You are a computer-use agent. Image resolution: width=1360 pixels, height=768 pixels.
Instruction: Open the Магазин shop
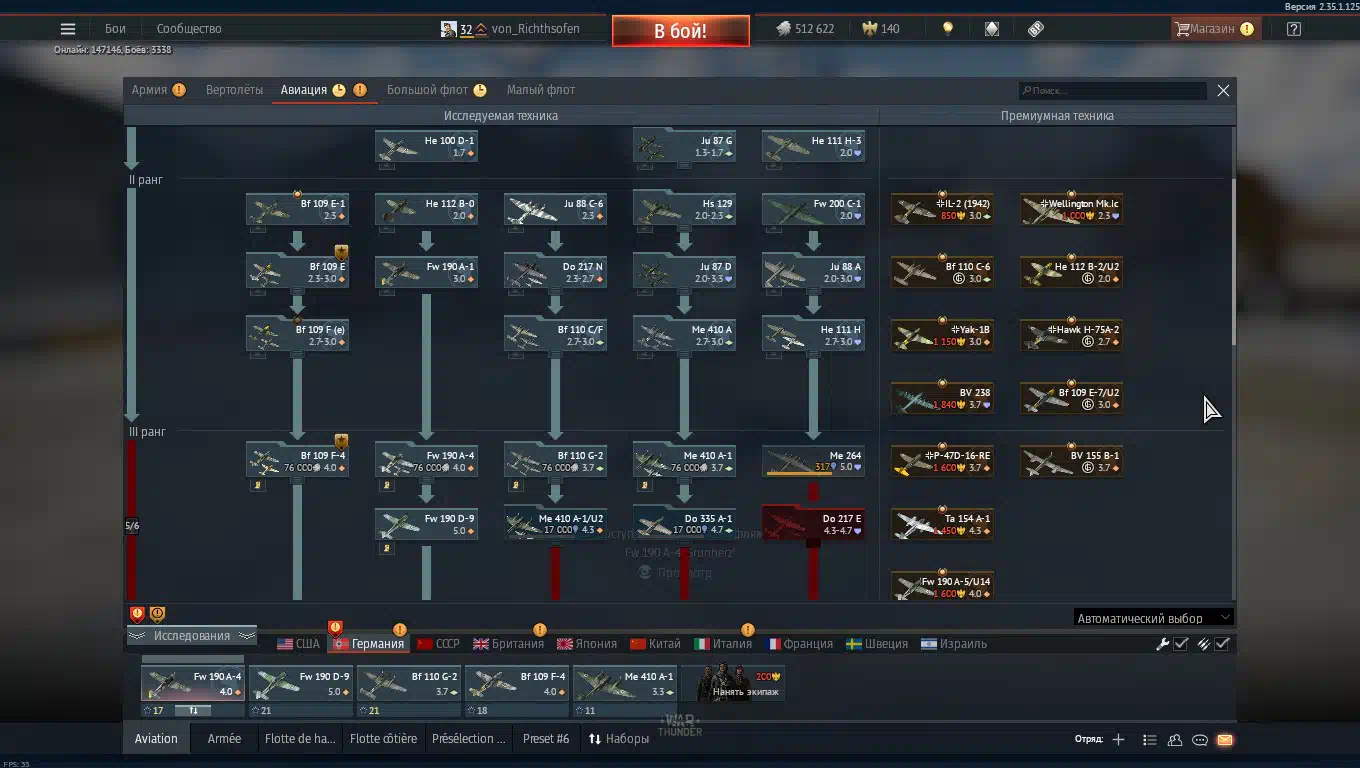click(x=1215, y=29)
